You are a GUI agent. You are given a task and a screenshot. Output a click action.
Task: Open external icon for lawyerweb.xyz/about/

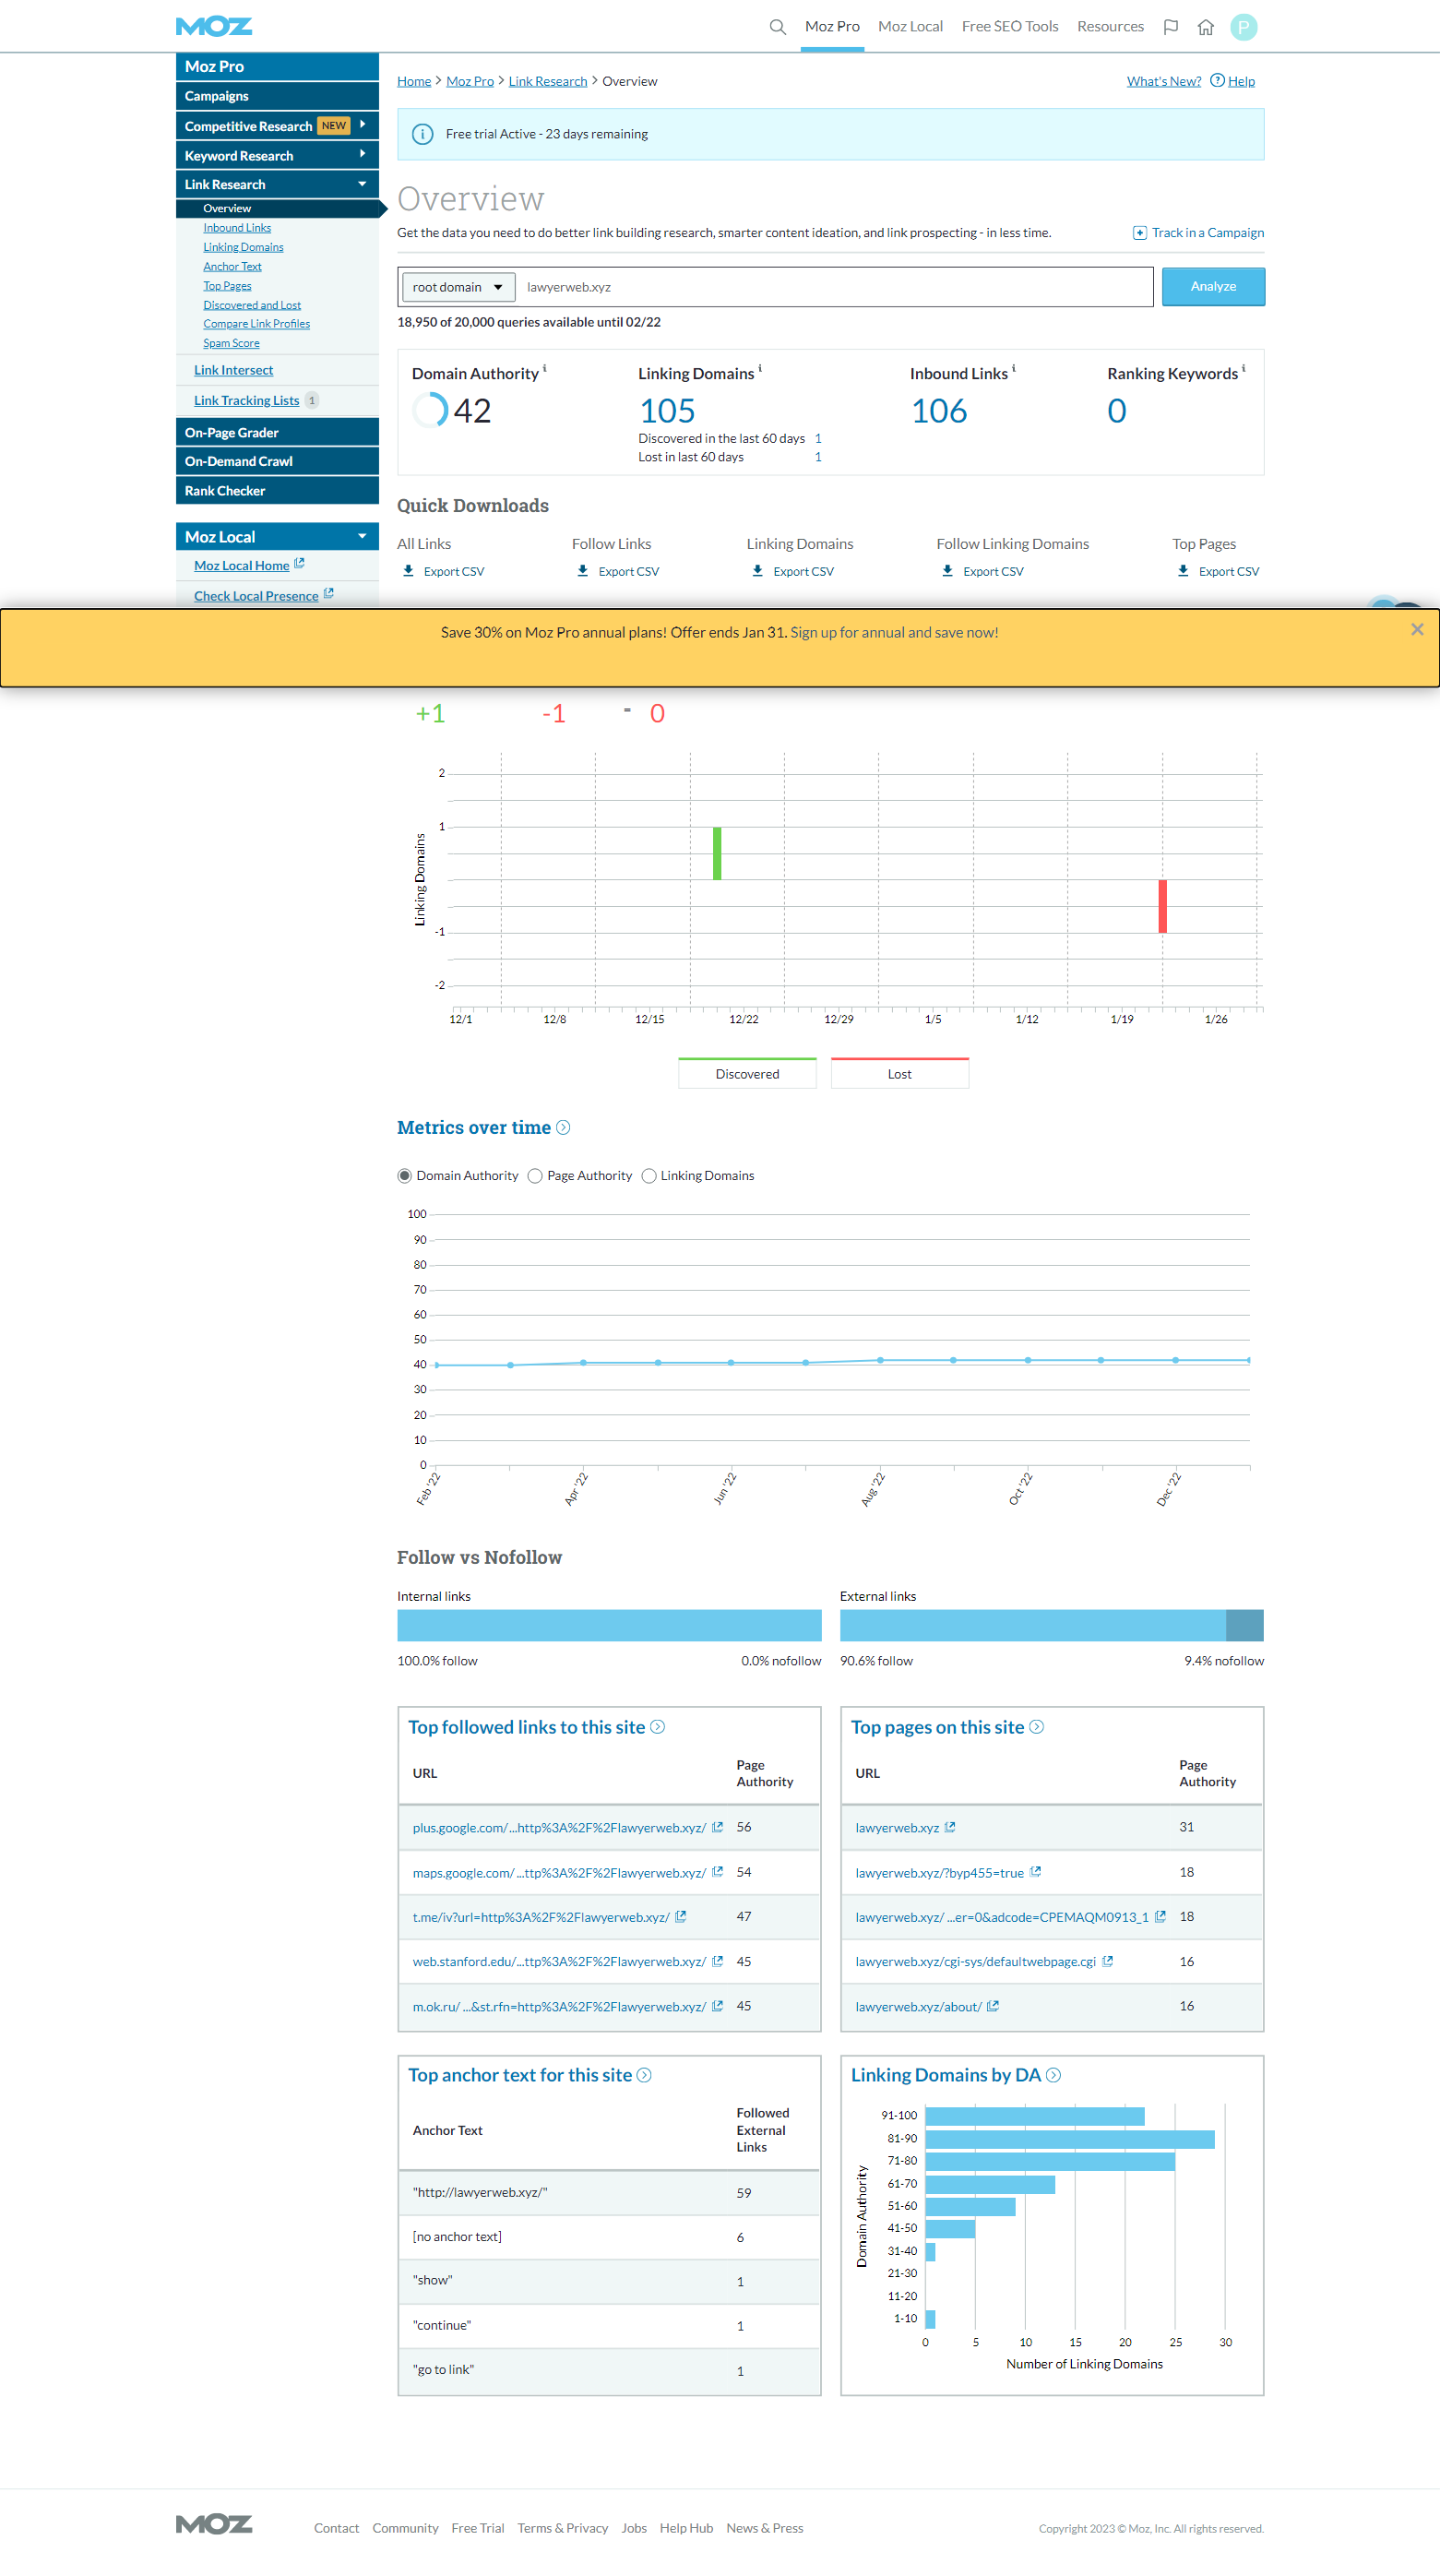click(x=993, y=2006)
